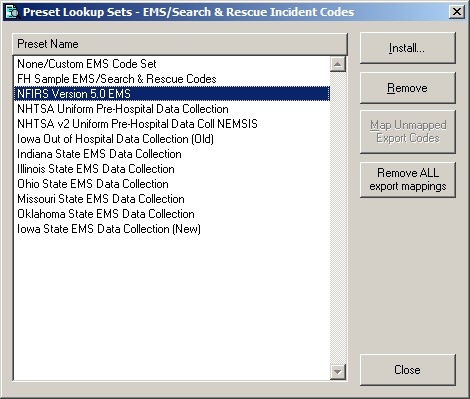470x399 pixels.
Task: Click the Remove button
Action: pos(408,88)
